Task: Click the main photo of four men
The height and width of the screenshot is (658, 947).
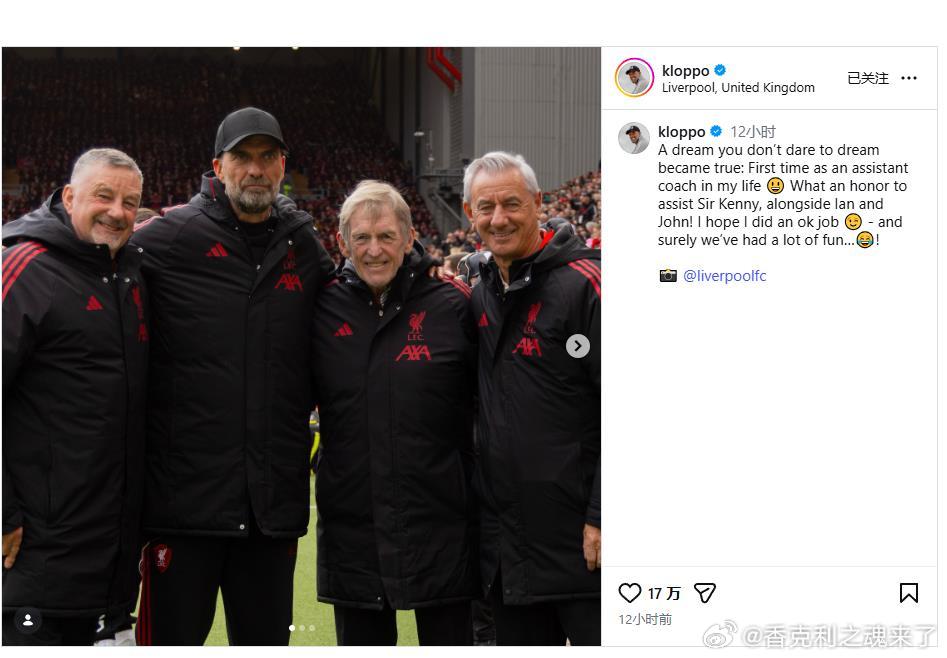Action: 301,346
